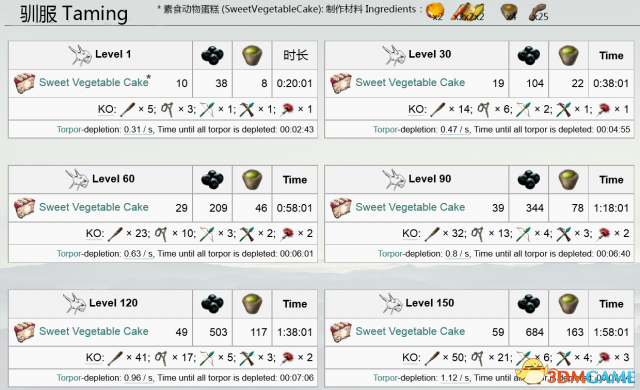Click the KO label in Level 120 table
Viewport: 640px width, 390px height.
pyautogui.click(x=95, y=358)
